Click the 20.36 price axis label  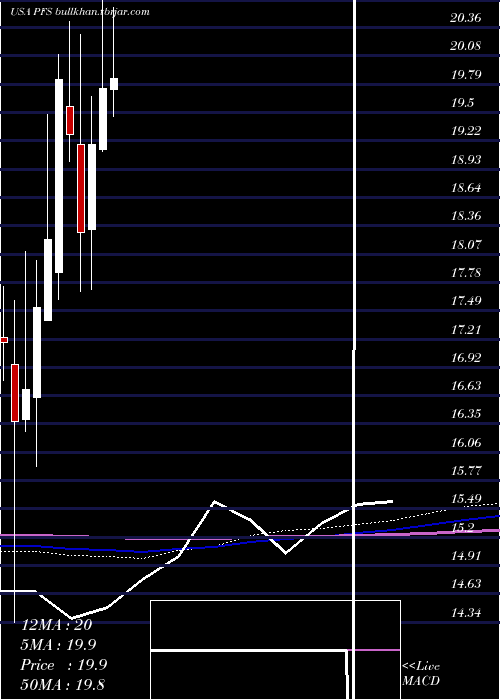coord(466,18)
